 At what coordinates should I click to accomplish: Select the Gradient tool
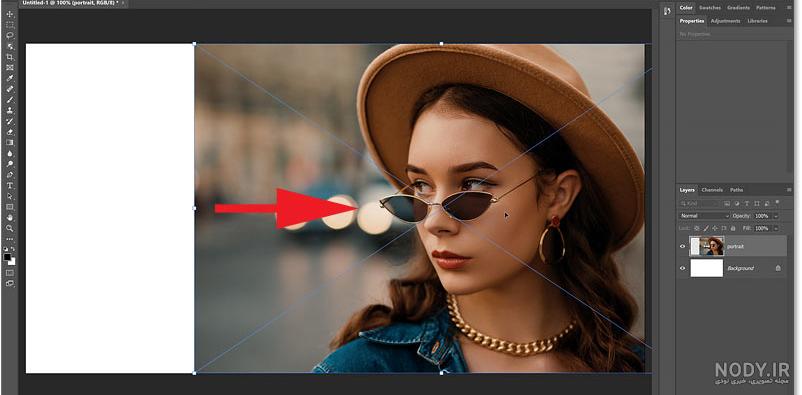click(10, 143)
